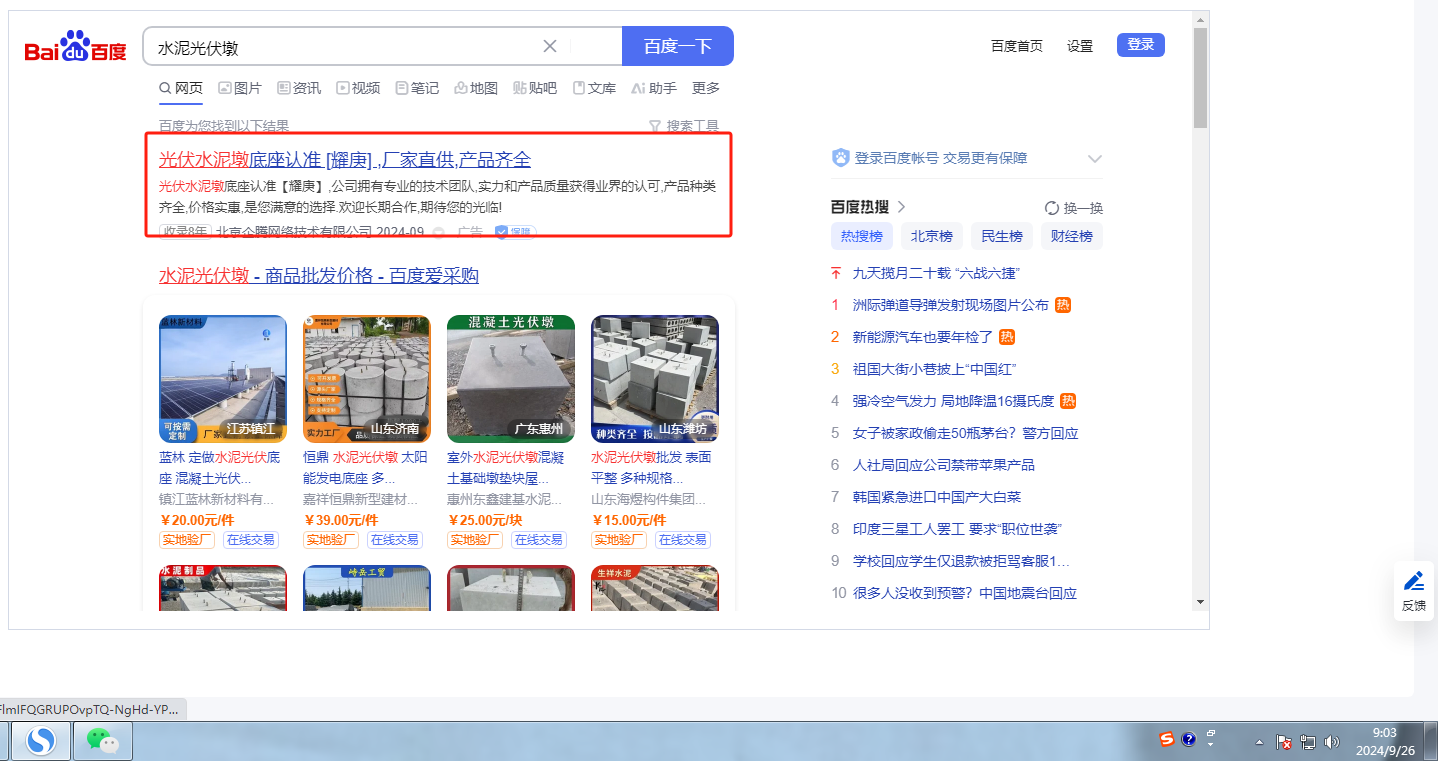Screen dimensions: 1438x761
Task: Click the 保障 shield badge under first result
Action: [516, 232]
